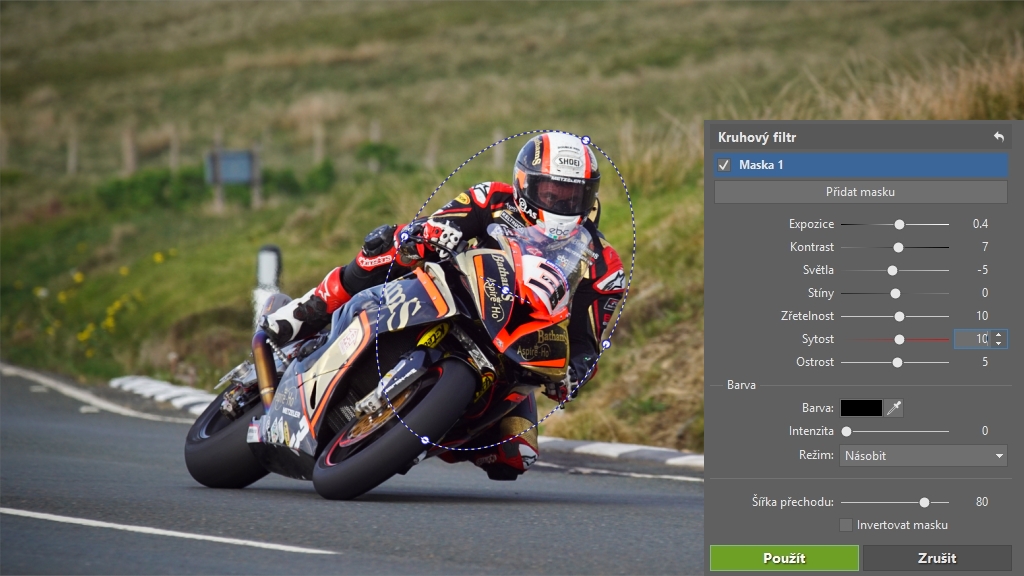Click the Zřetelnost slider handle

(x=900, y=316)
